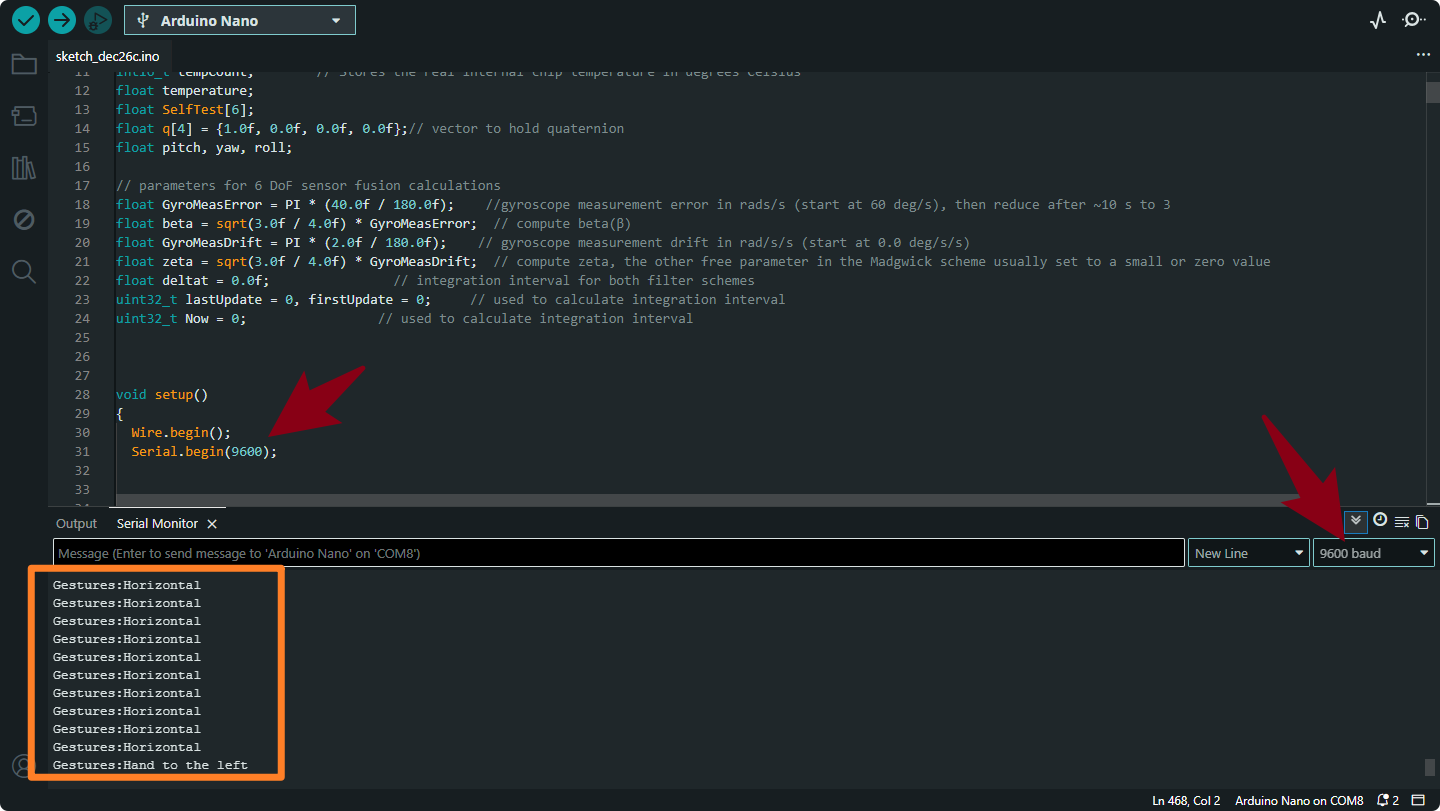Screen dimensions: 1440x811
Task: Click the float q[4] quaternion line
Action: 370,129
